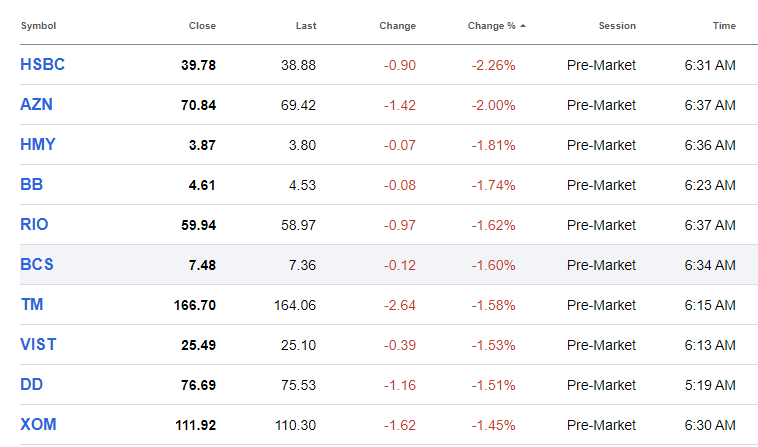Viewport: 758px width, 447px height.
Task: Select the DD ticker link
Action: [x=31, y=384]
